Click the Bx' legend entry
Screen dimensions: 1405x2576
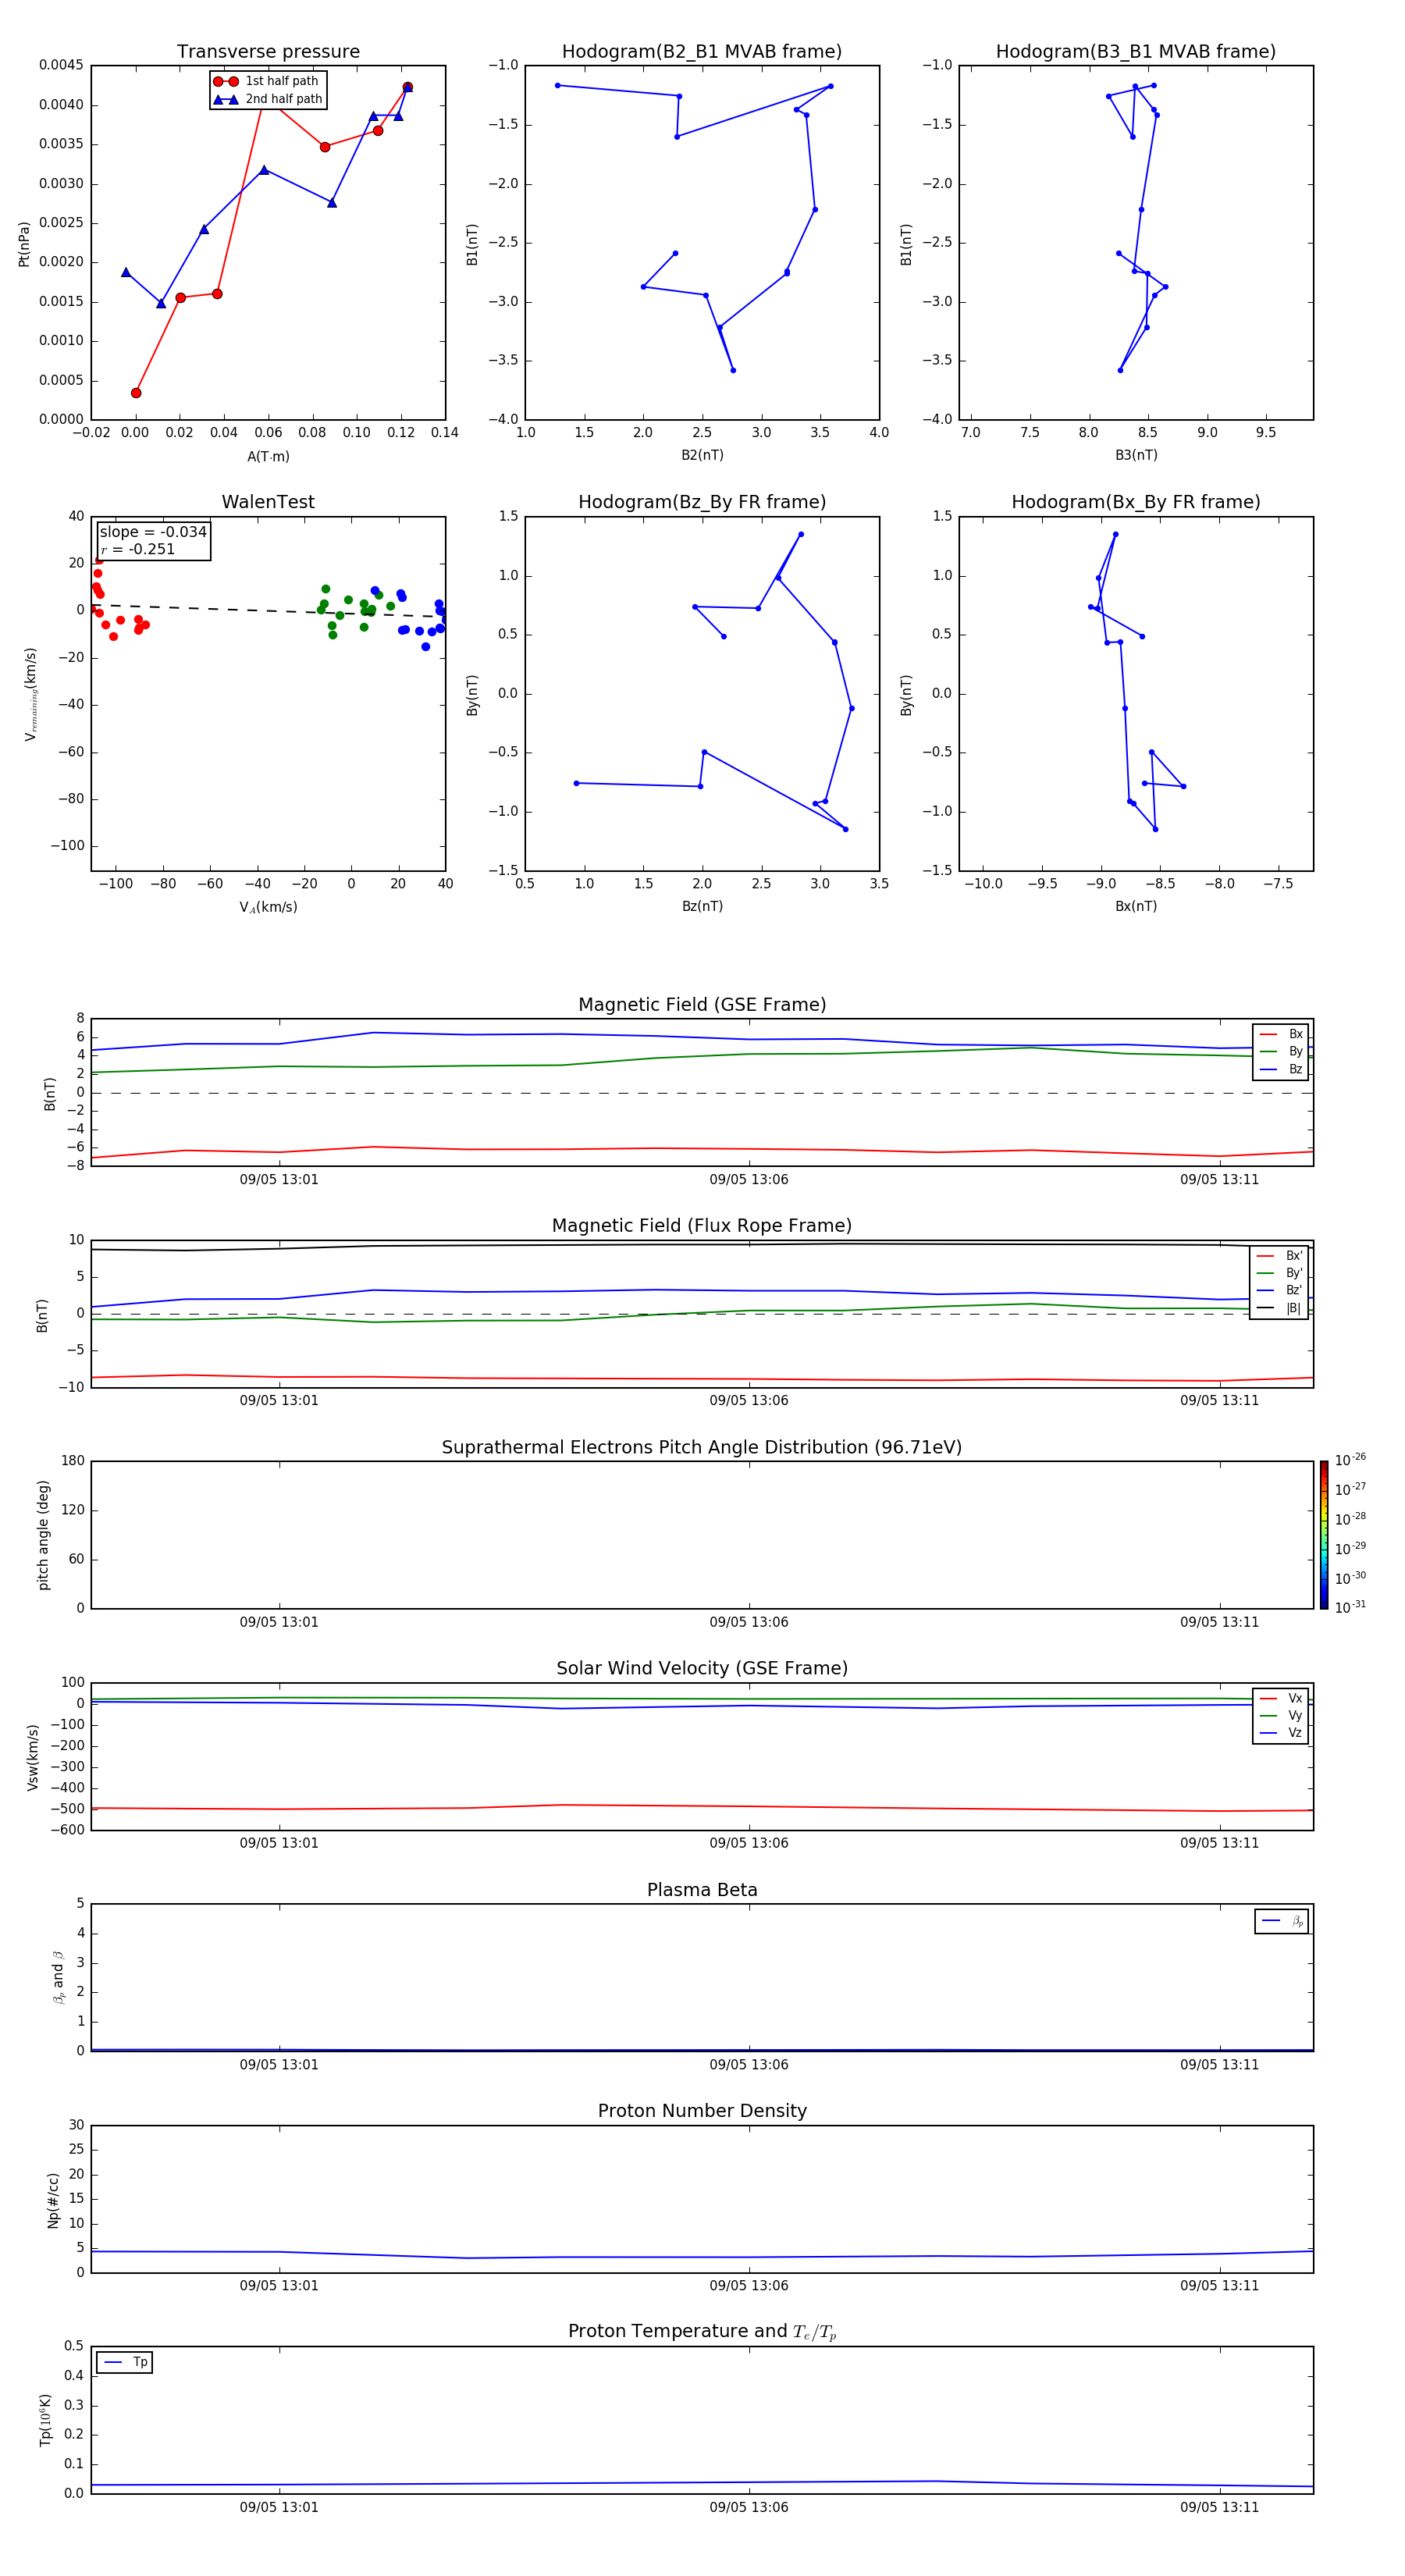(x=1280, y=1256)
